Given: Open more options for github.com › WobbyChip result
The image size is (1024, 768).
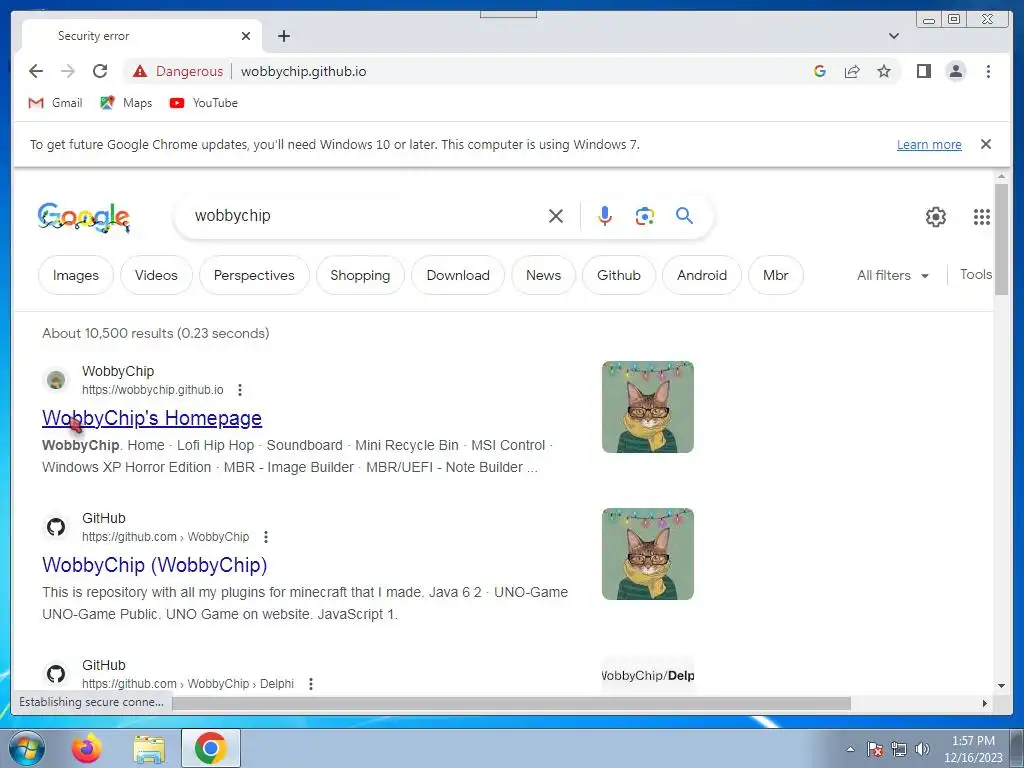Looking at the screenshot, I should pos(266,537).
